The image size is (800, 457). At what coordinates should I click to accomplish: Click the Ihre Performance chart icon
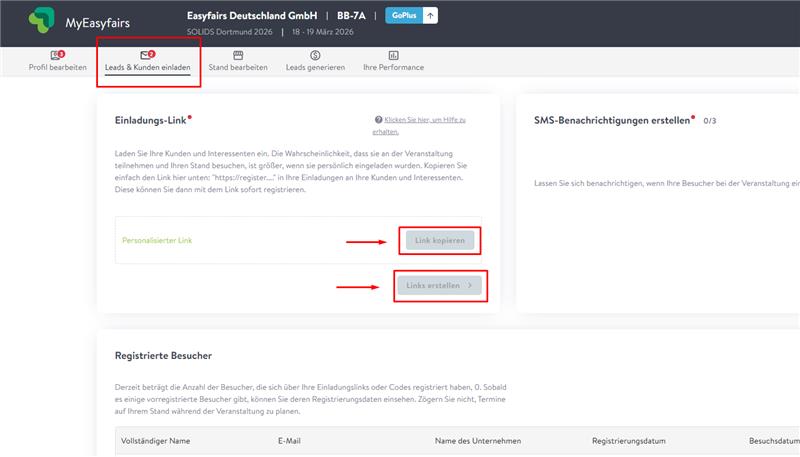(x=393, y=55)
